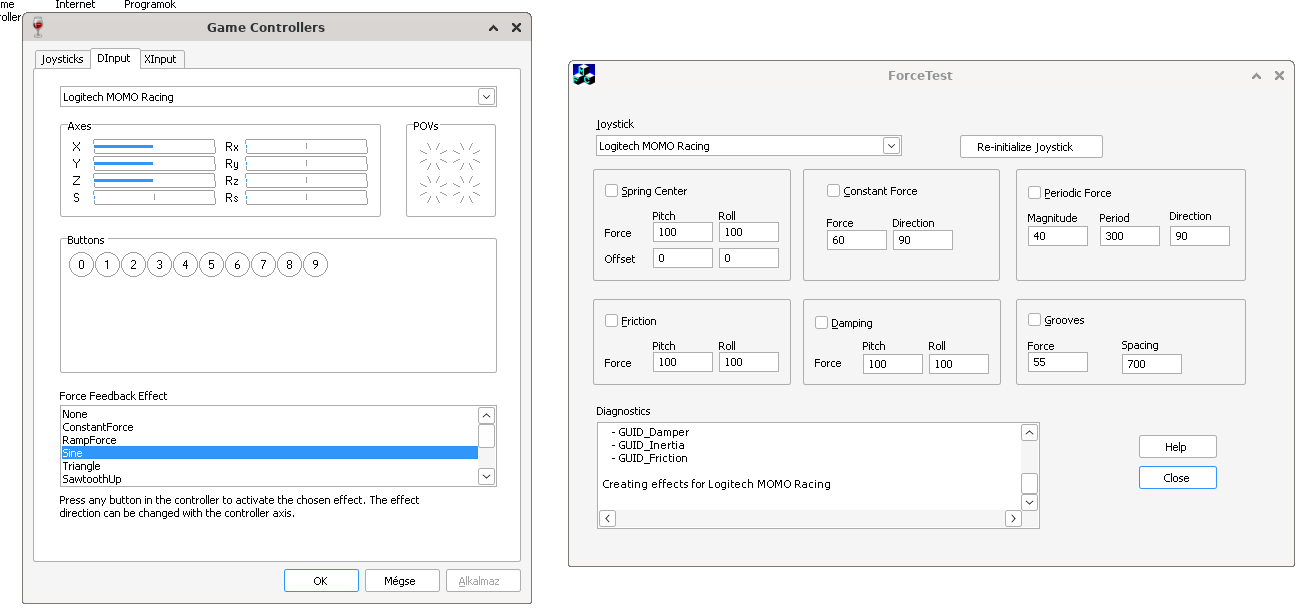Image resolution: width=1315 pixels, height=613 pixels.
Task: Click Constant Force value field showing 60
Action: (857, 240)
